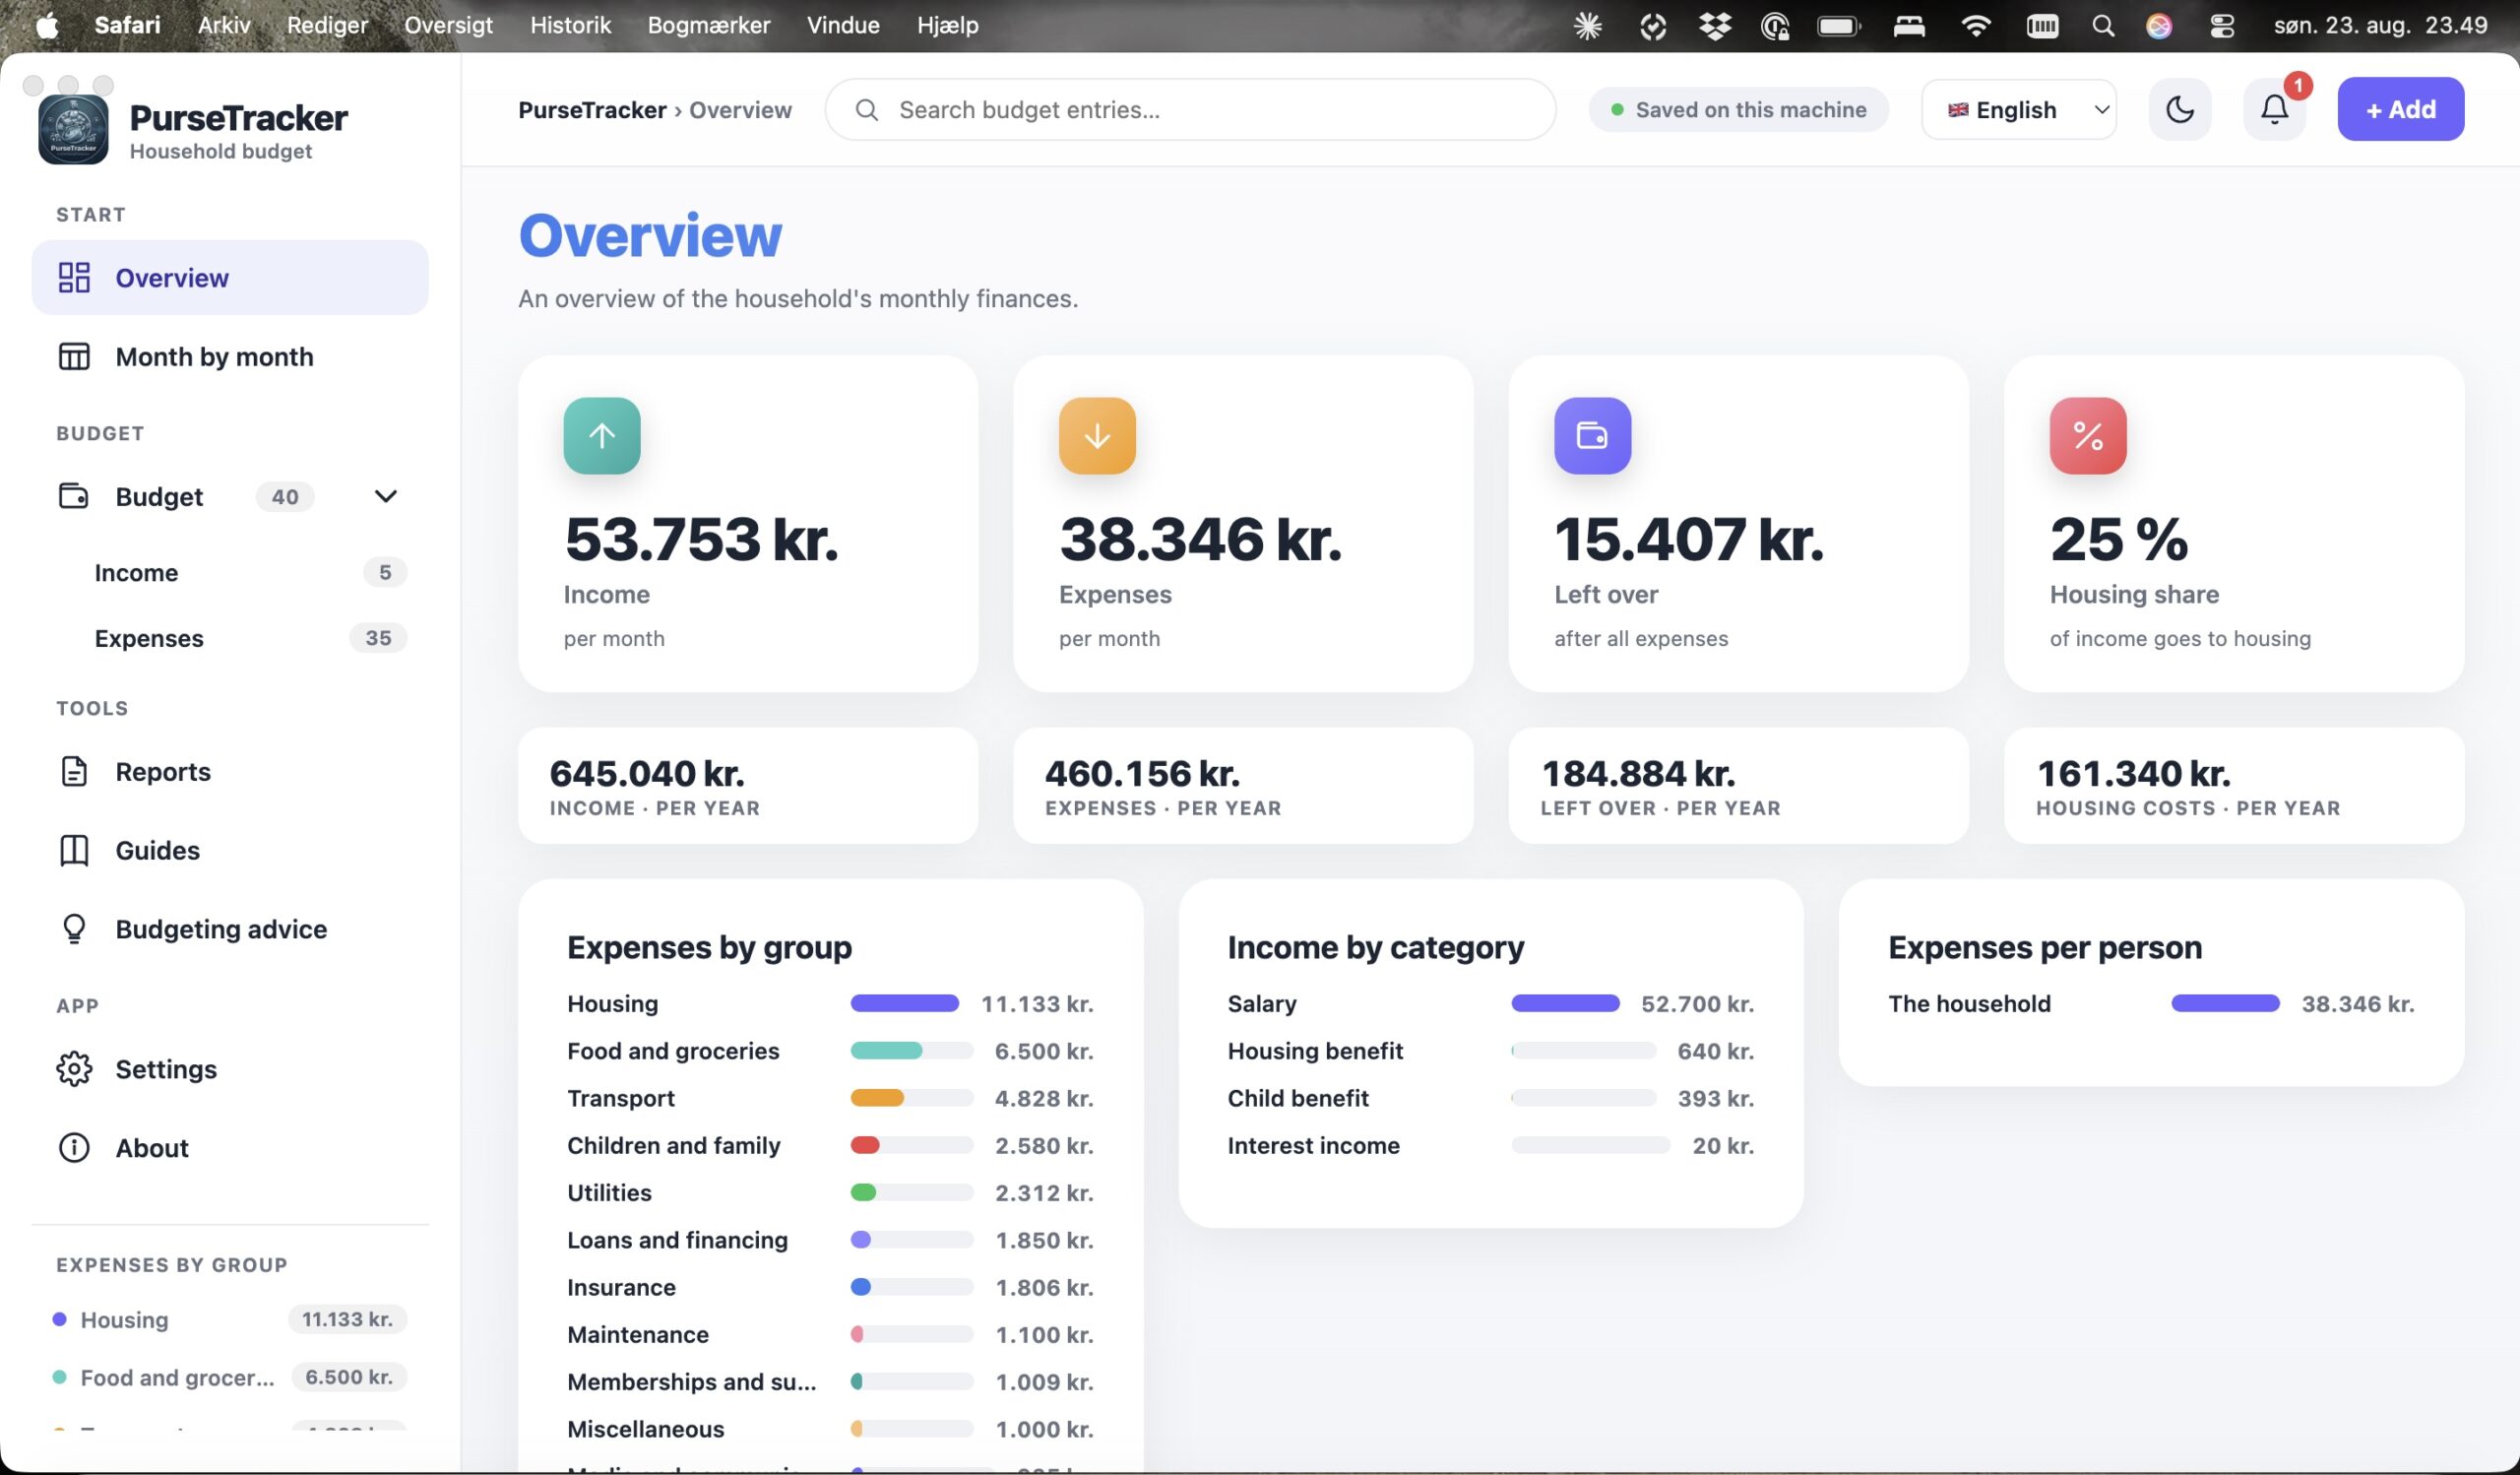Open the Overview grid icon in sidebar

(74, 277)
